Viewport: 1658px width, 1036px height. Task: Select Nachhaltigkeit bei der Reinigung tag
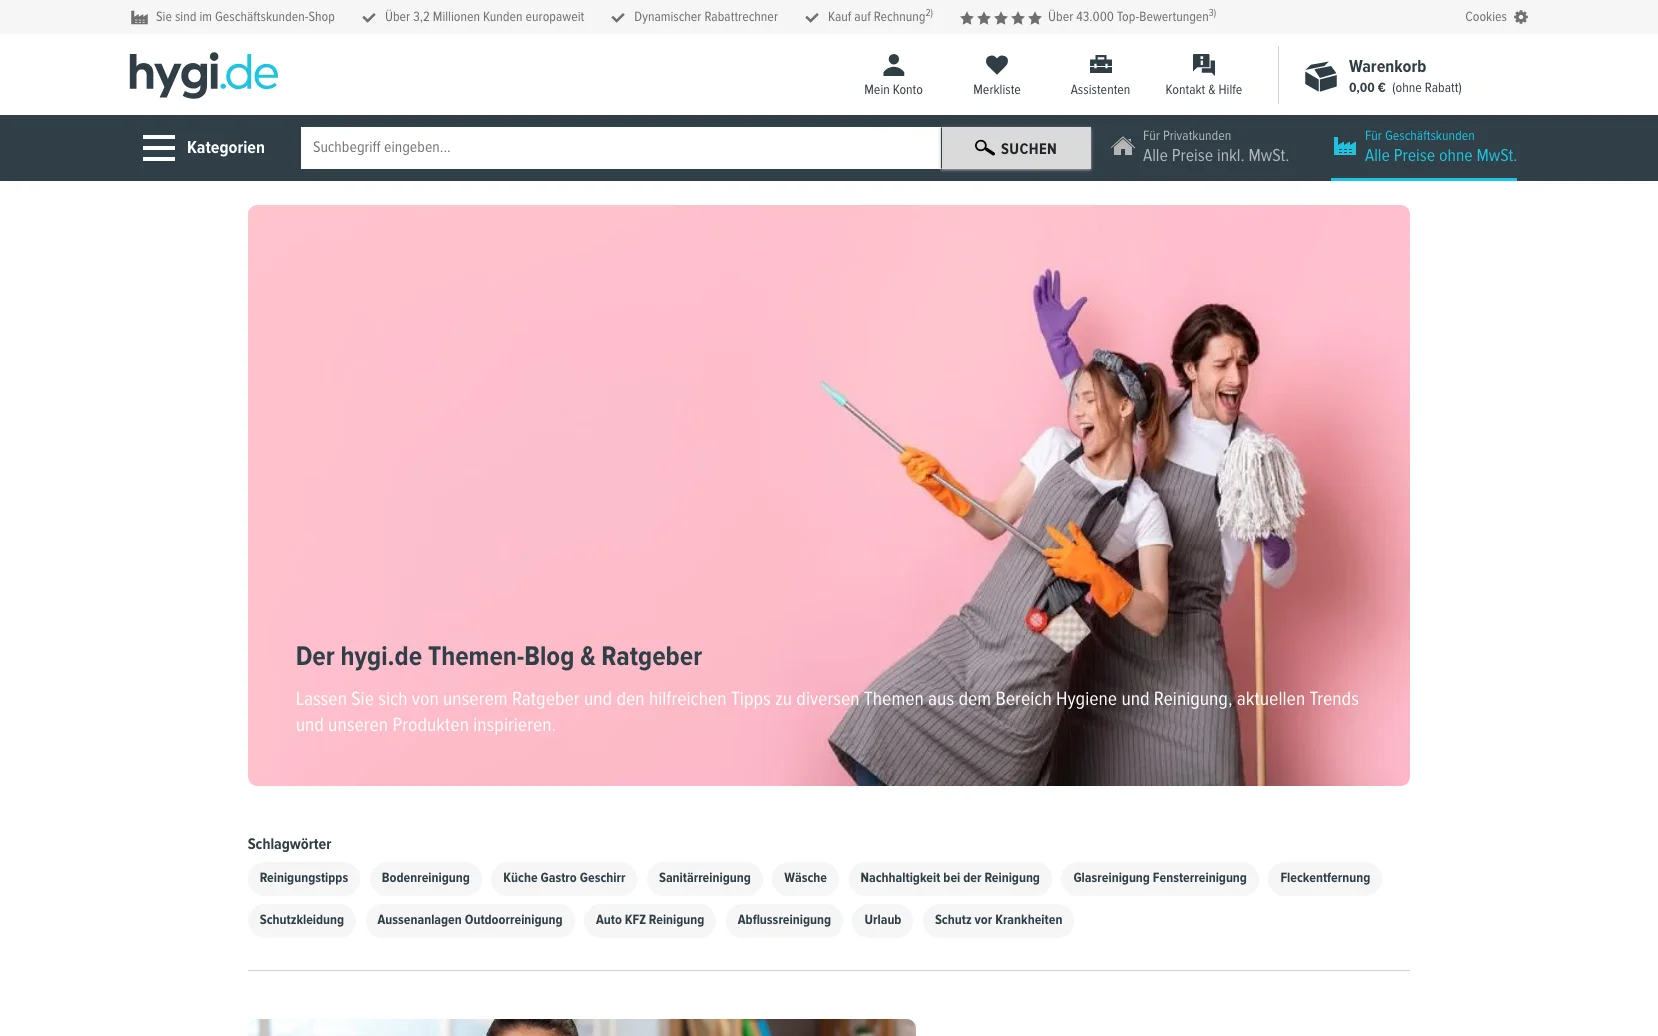coord(950,878)
